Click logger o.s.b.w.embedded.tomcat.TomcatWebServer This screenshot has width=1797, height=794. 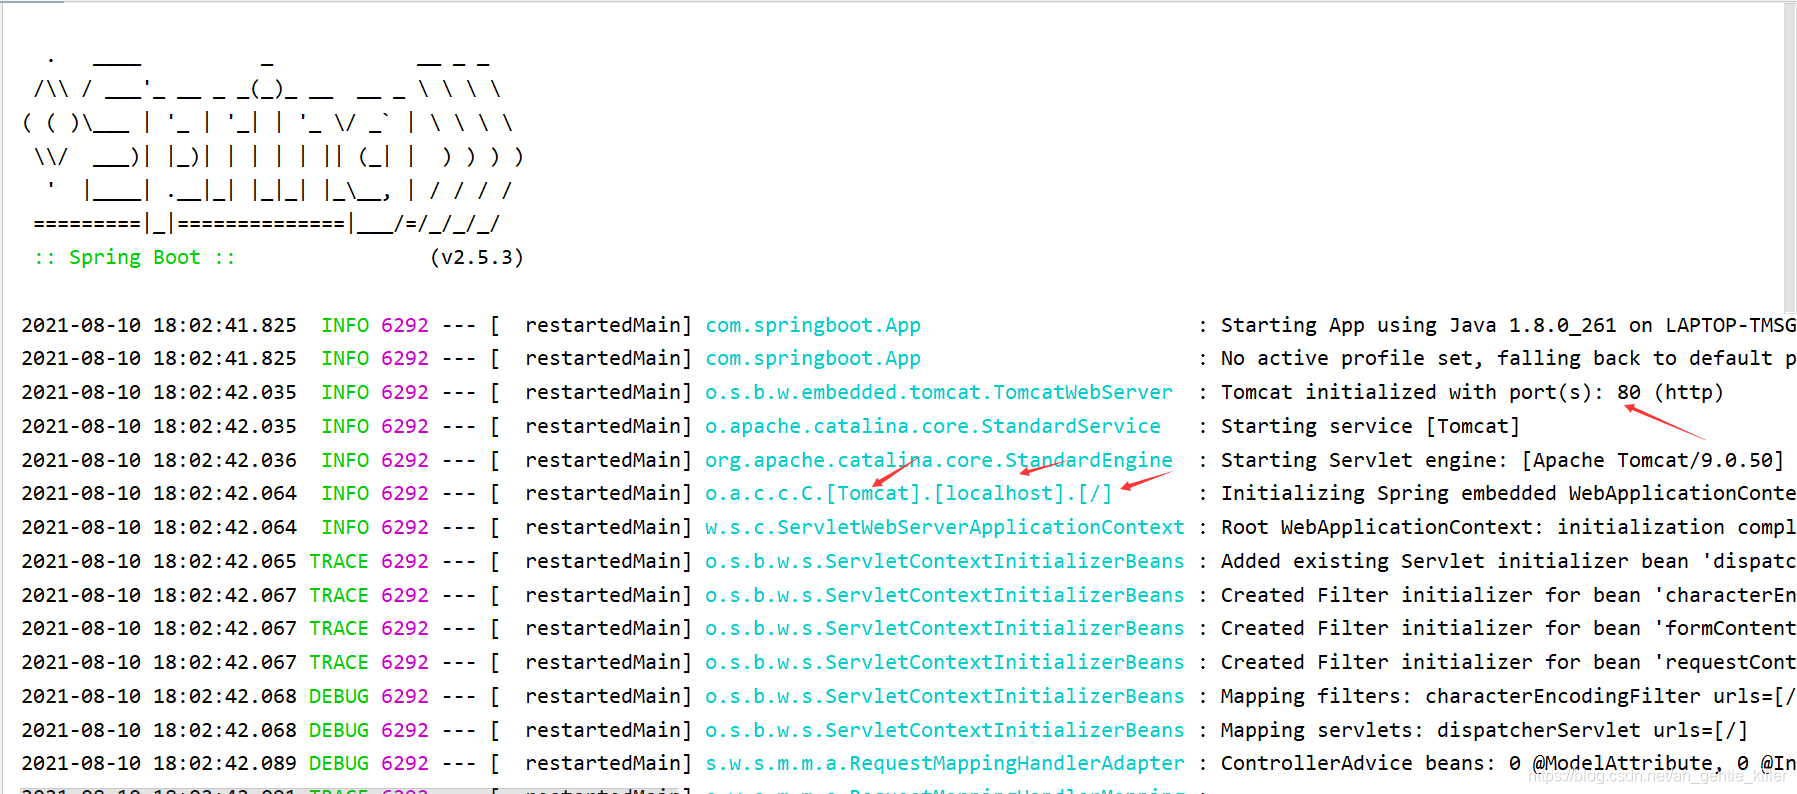point(938,392)
